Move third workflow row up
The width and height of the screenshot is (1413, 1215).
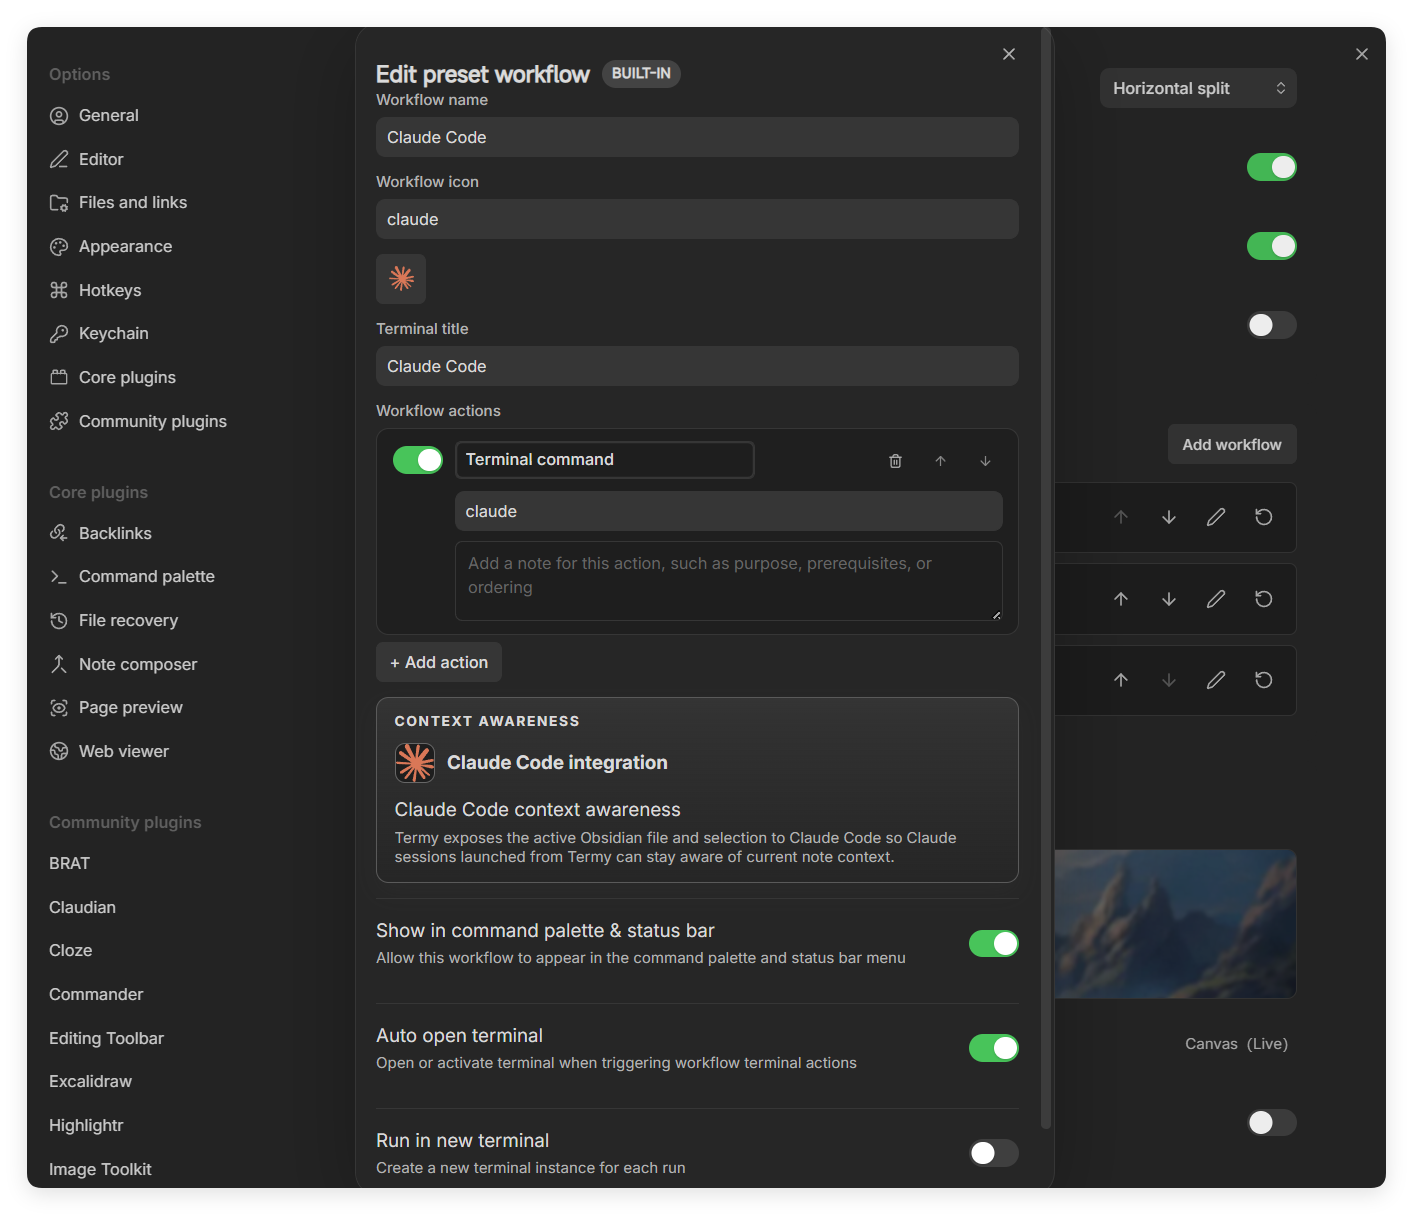tap(1121, 680)
